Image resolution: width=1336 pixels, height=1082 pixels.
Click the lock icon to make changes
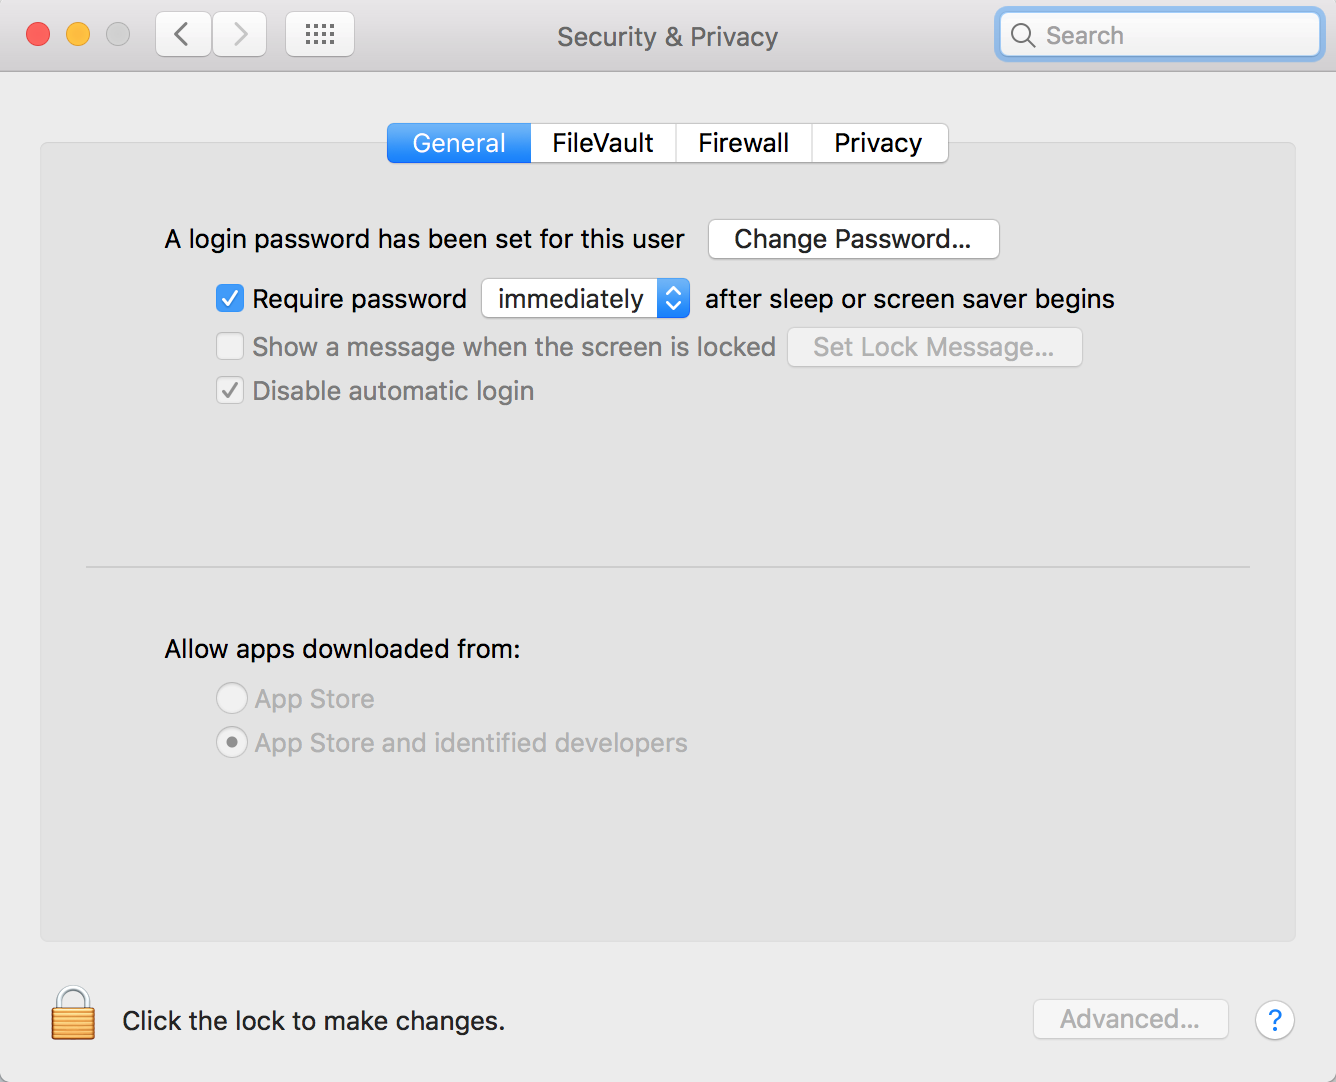coord(73,1014)
